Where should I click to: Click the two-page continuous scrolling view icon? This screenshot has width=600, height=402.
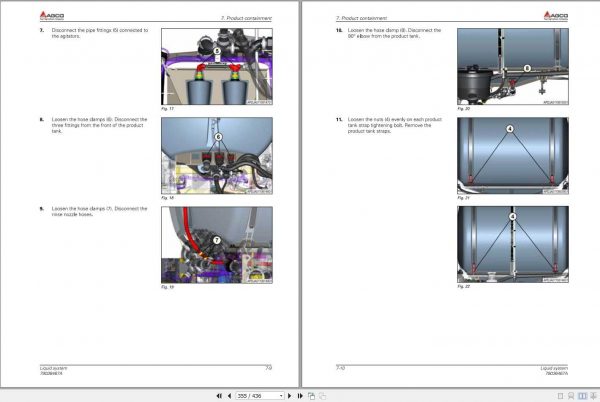tap(593, 396)
